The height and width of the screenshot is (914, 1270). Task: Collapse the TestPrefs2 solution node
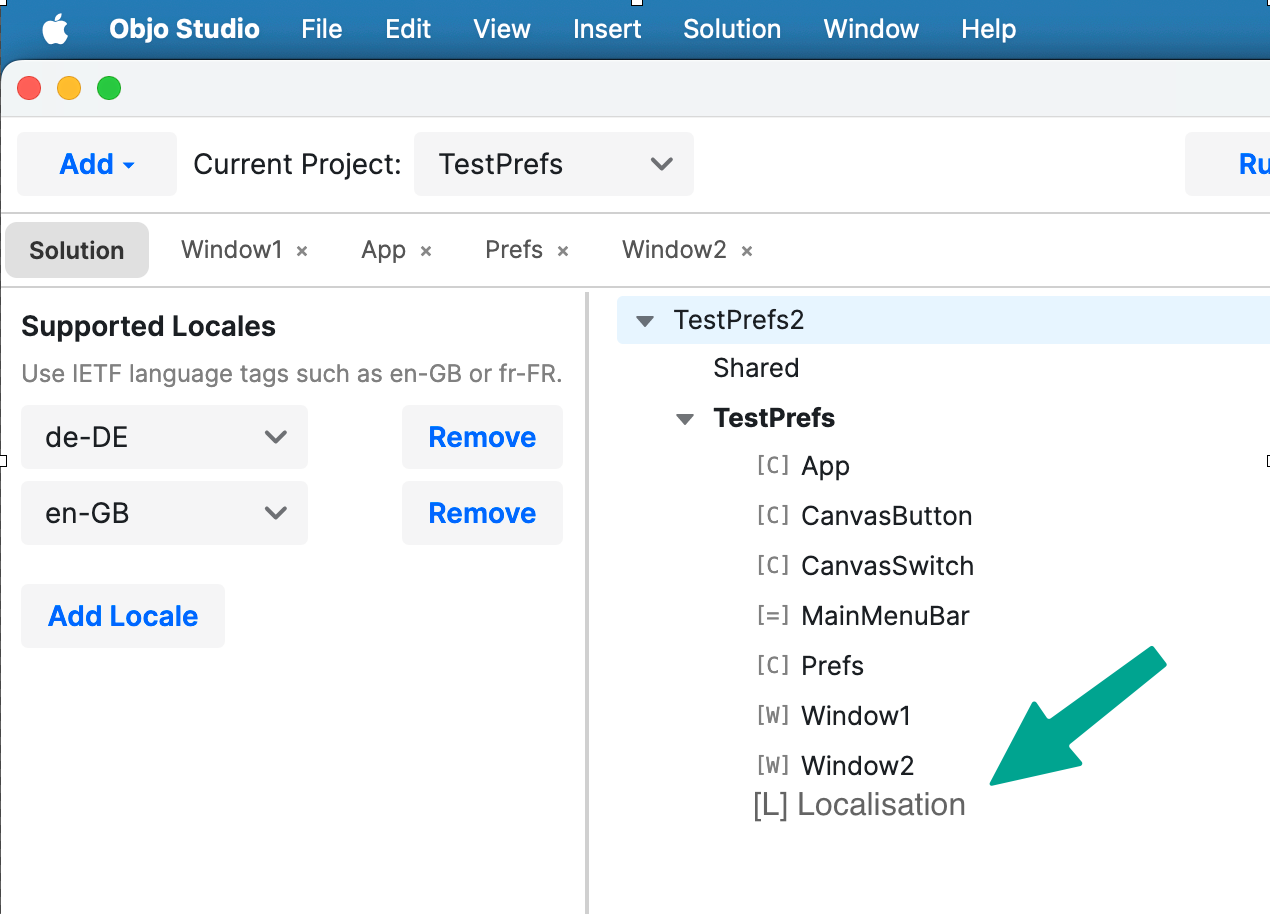[x=645, y=321]
